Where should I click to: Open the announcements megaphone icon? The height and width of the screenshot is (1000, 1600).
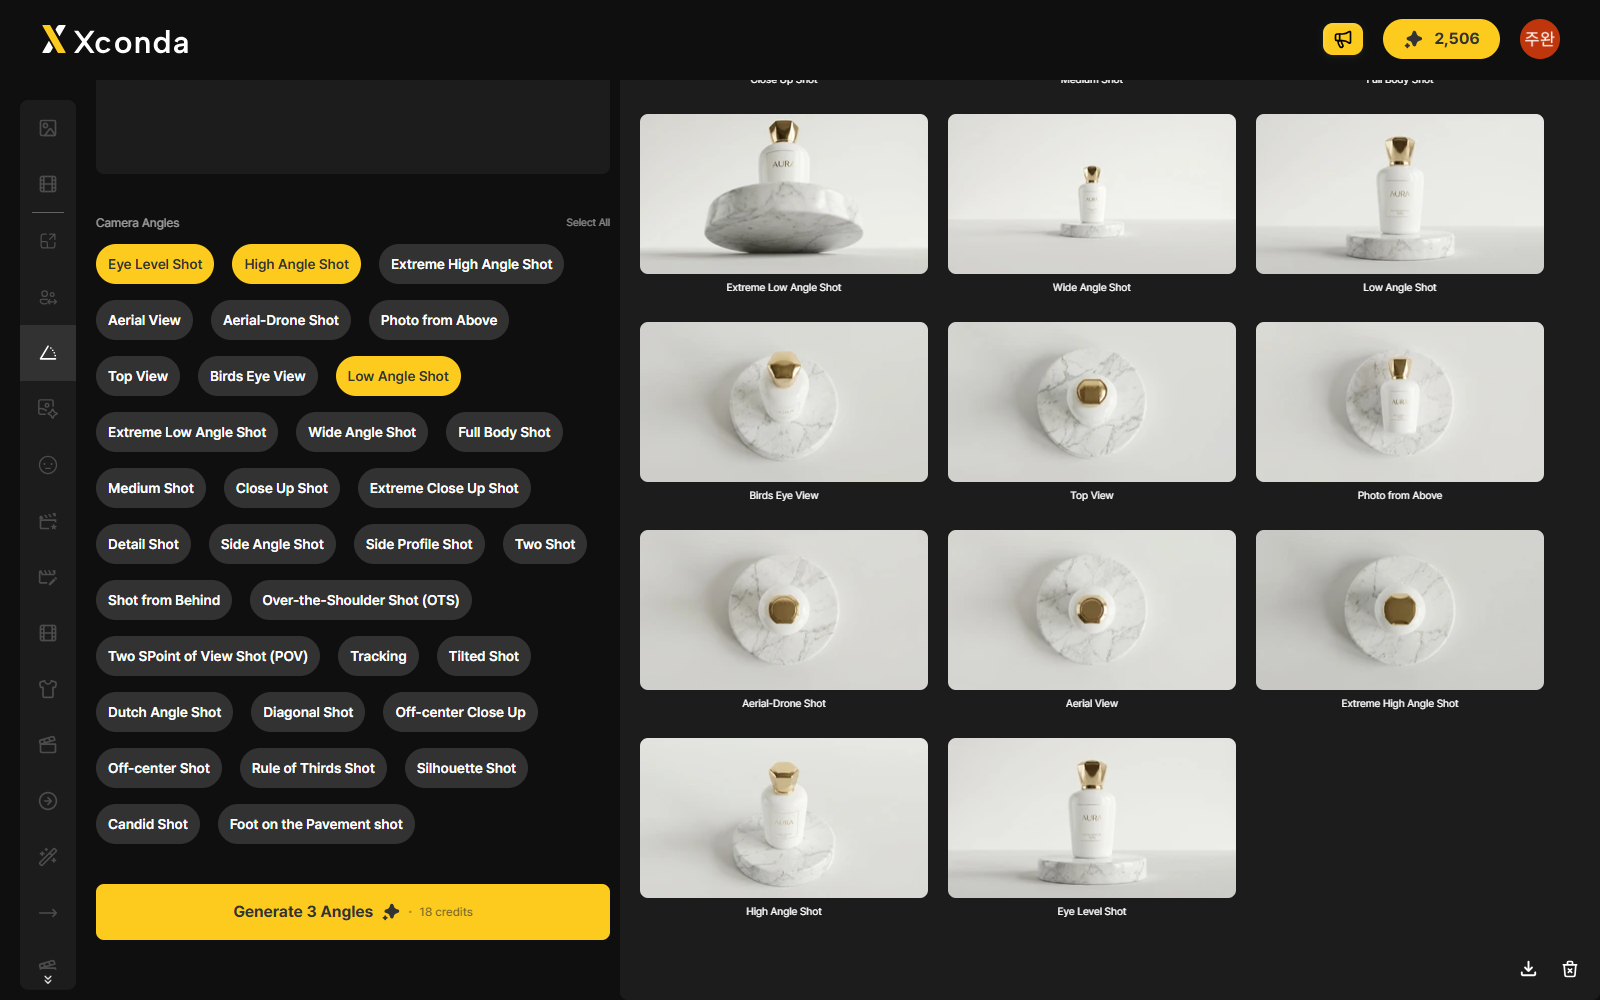[1342, 39]
